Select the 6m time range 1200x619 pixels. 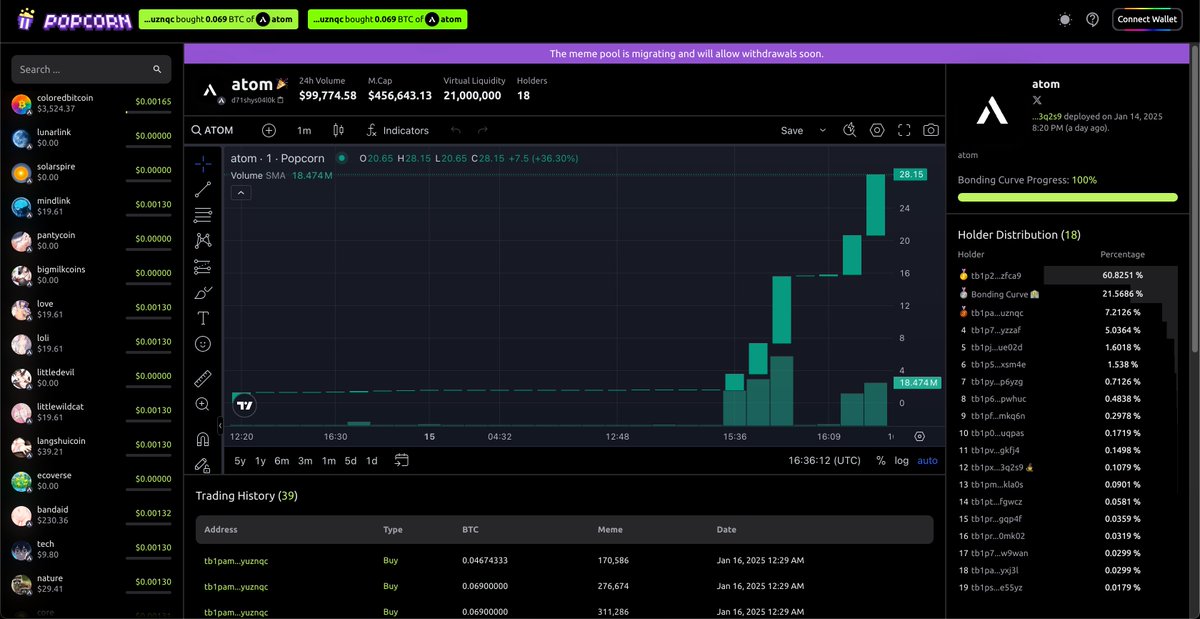[282, 461]
